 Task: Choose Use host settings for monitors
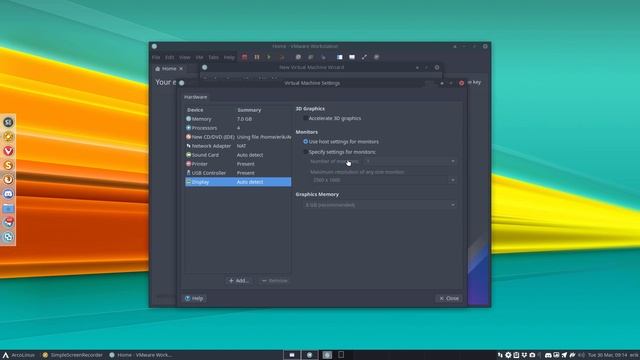click(305, 142)
